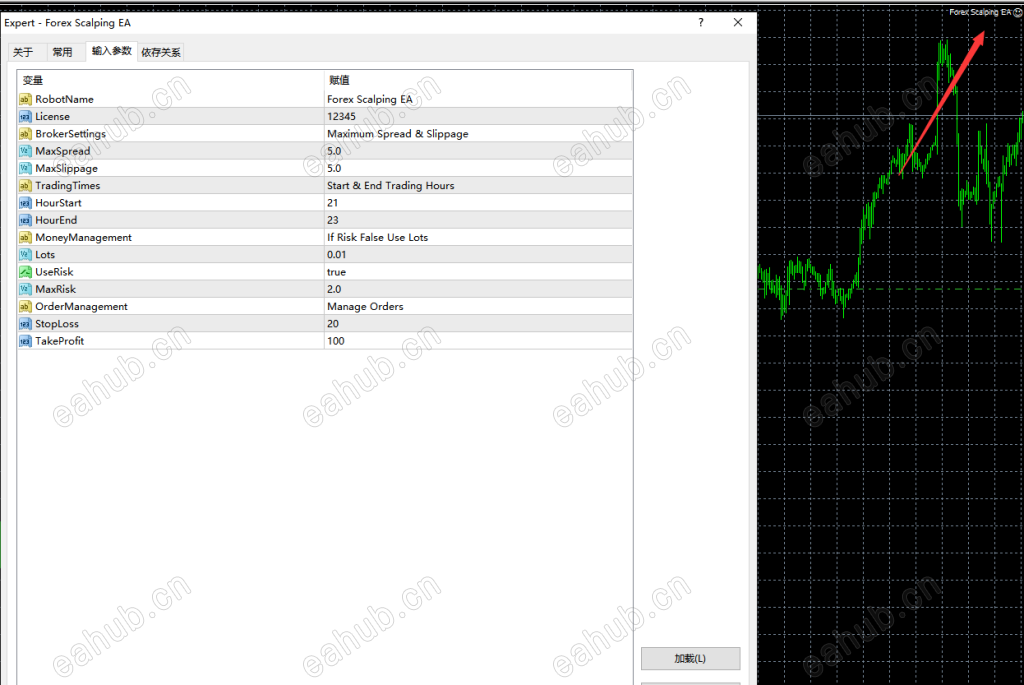Click the TradingTimes string variable icon

25,185
